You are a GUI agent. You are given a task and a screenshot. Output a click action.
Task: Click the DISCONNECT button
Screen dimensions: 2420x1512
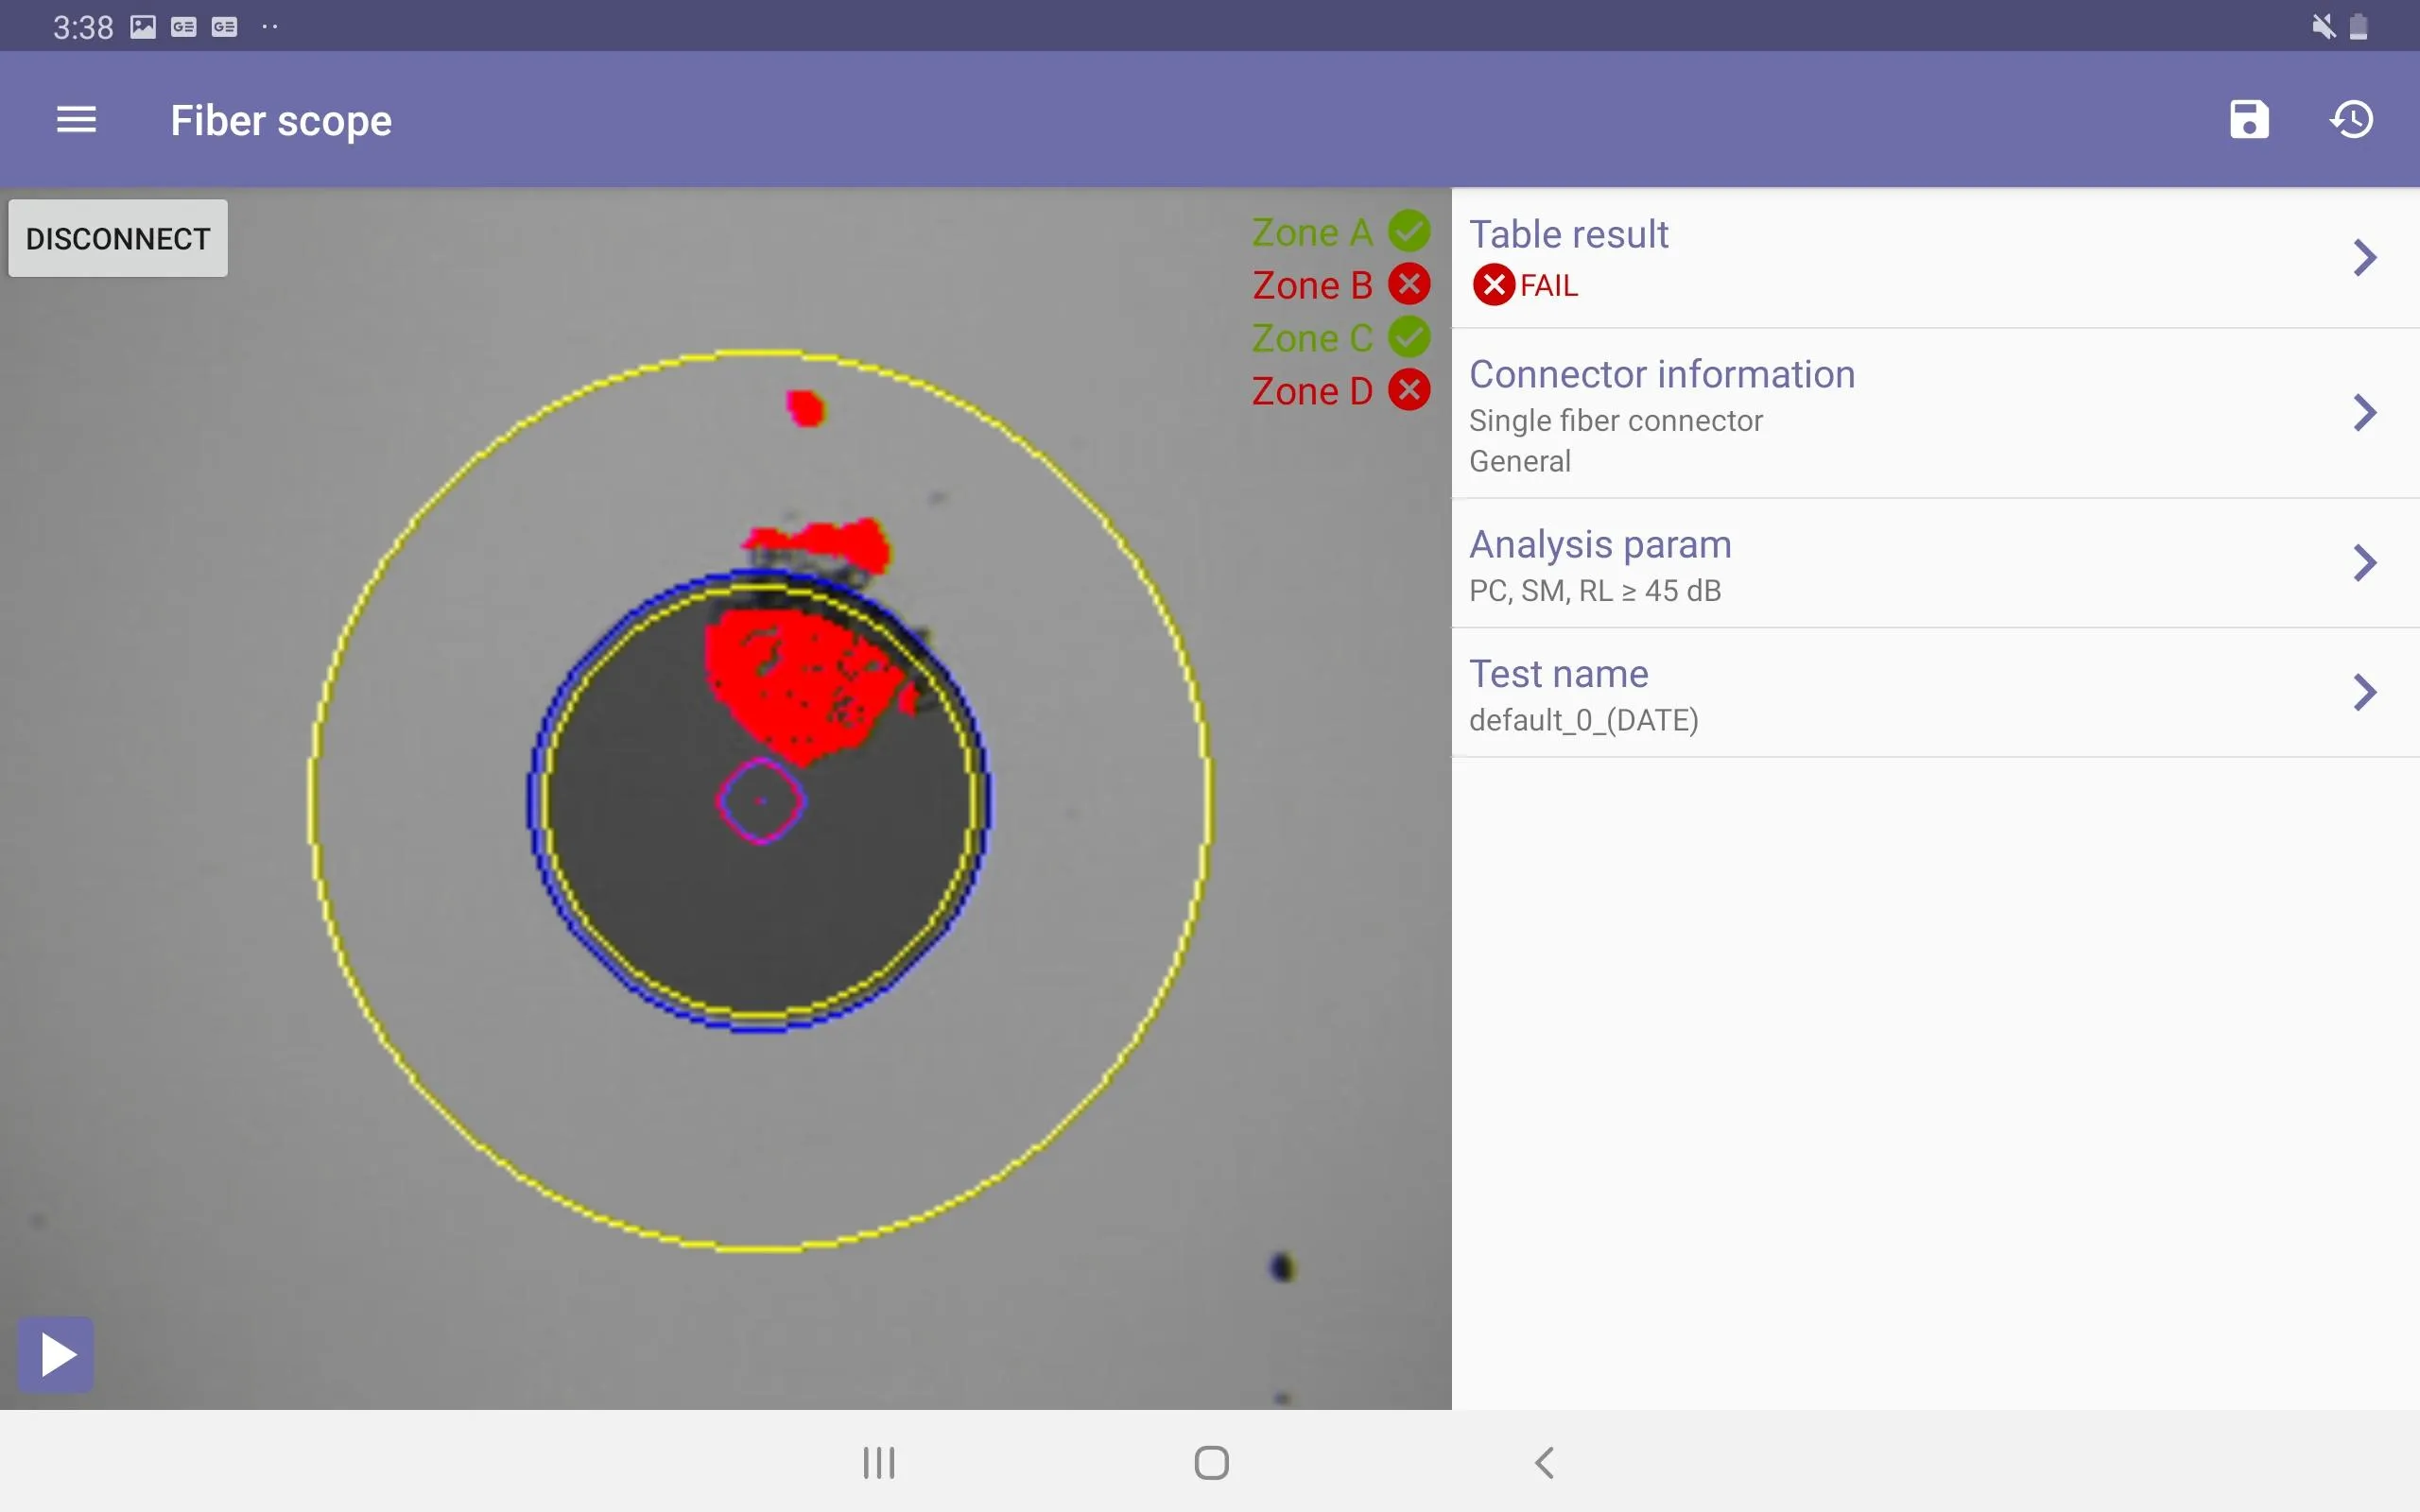point(118,237)
